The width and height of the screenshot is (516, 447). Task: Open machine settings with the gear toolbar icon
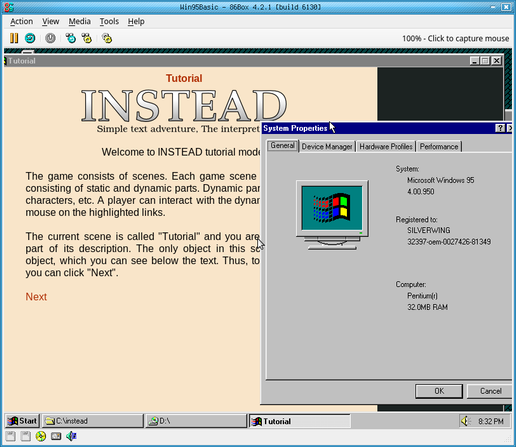(107, 38)
